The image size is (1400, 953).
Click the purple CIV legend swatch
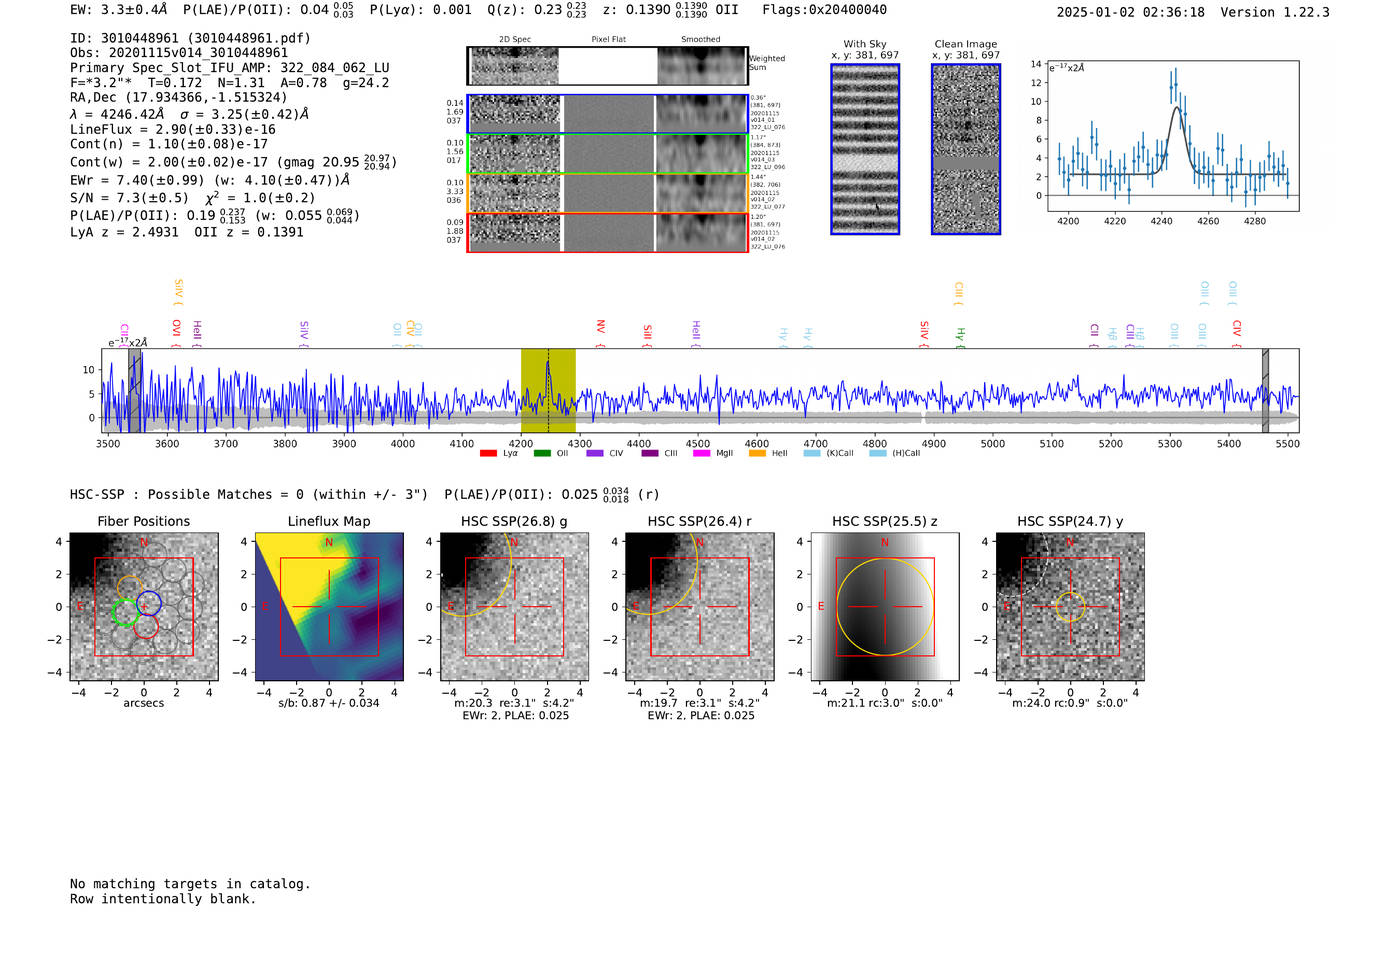(596, 453)
